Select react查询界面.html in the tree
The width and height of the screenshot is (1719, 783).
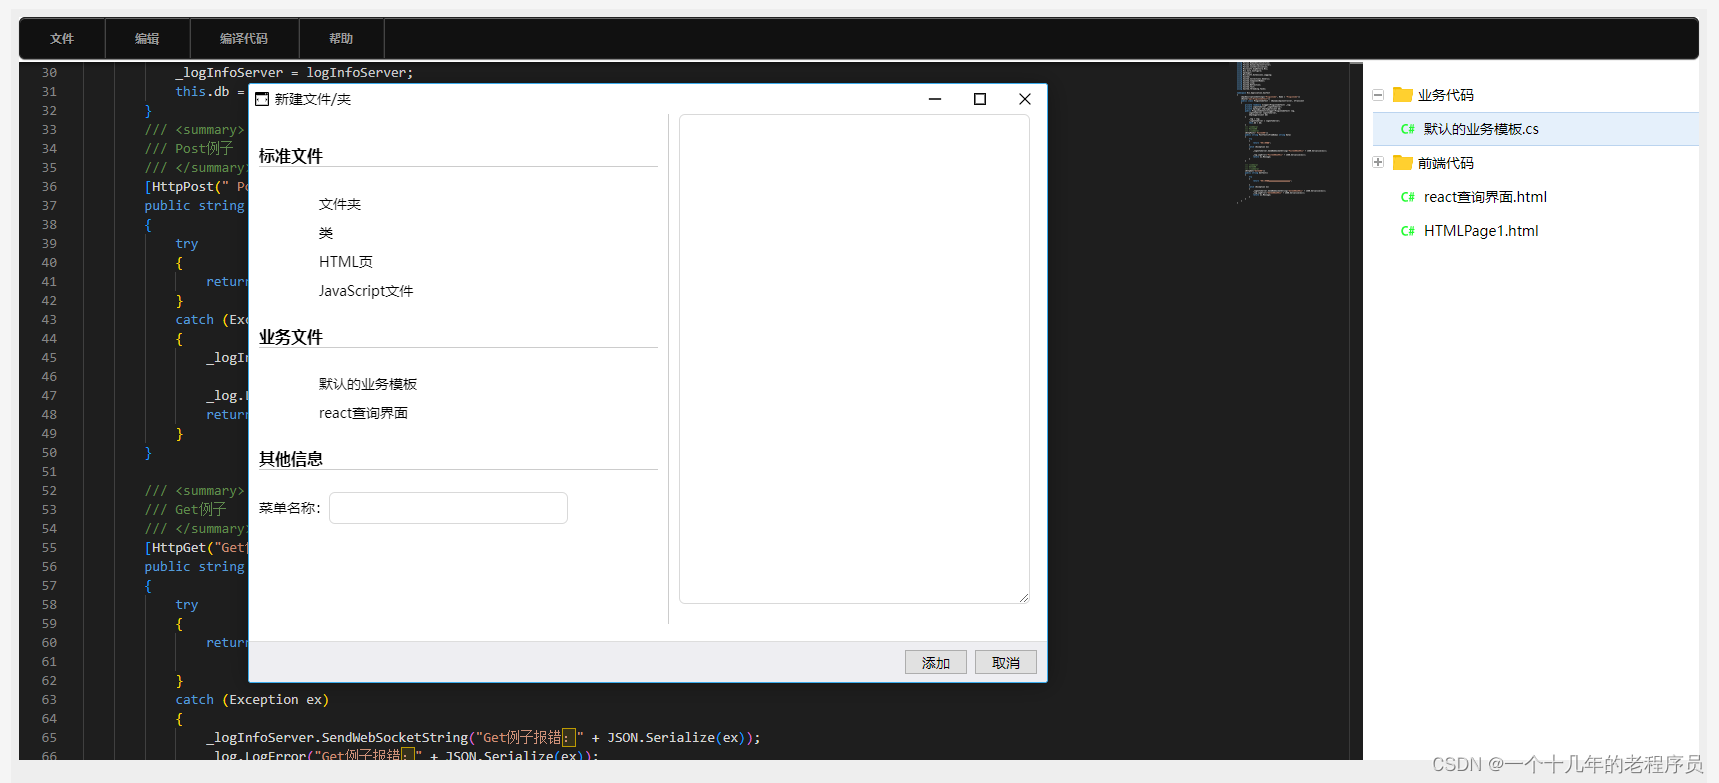pos(1485,197)
